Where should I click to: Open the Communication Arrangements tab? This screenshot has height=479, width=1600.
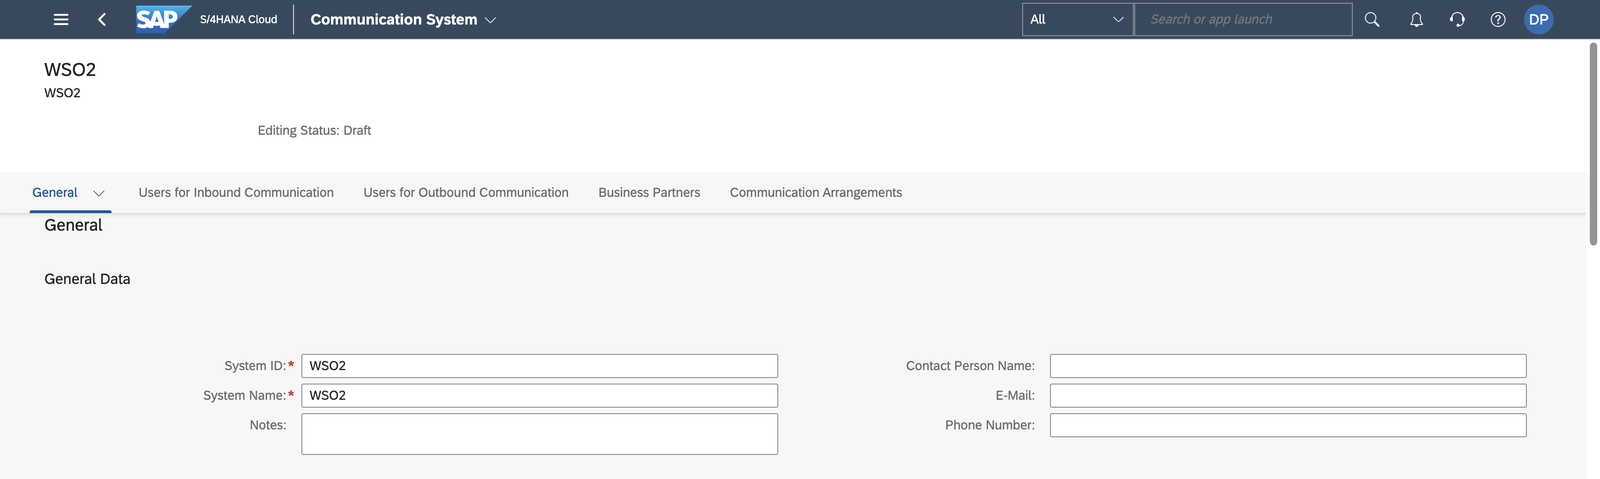(816, 192)
